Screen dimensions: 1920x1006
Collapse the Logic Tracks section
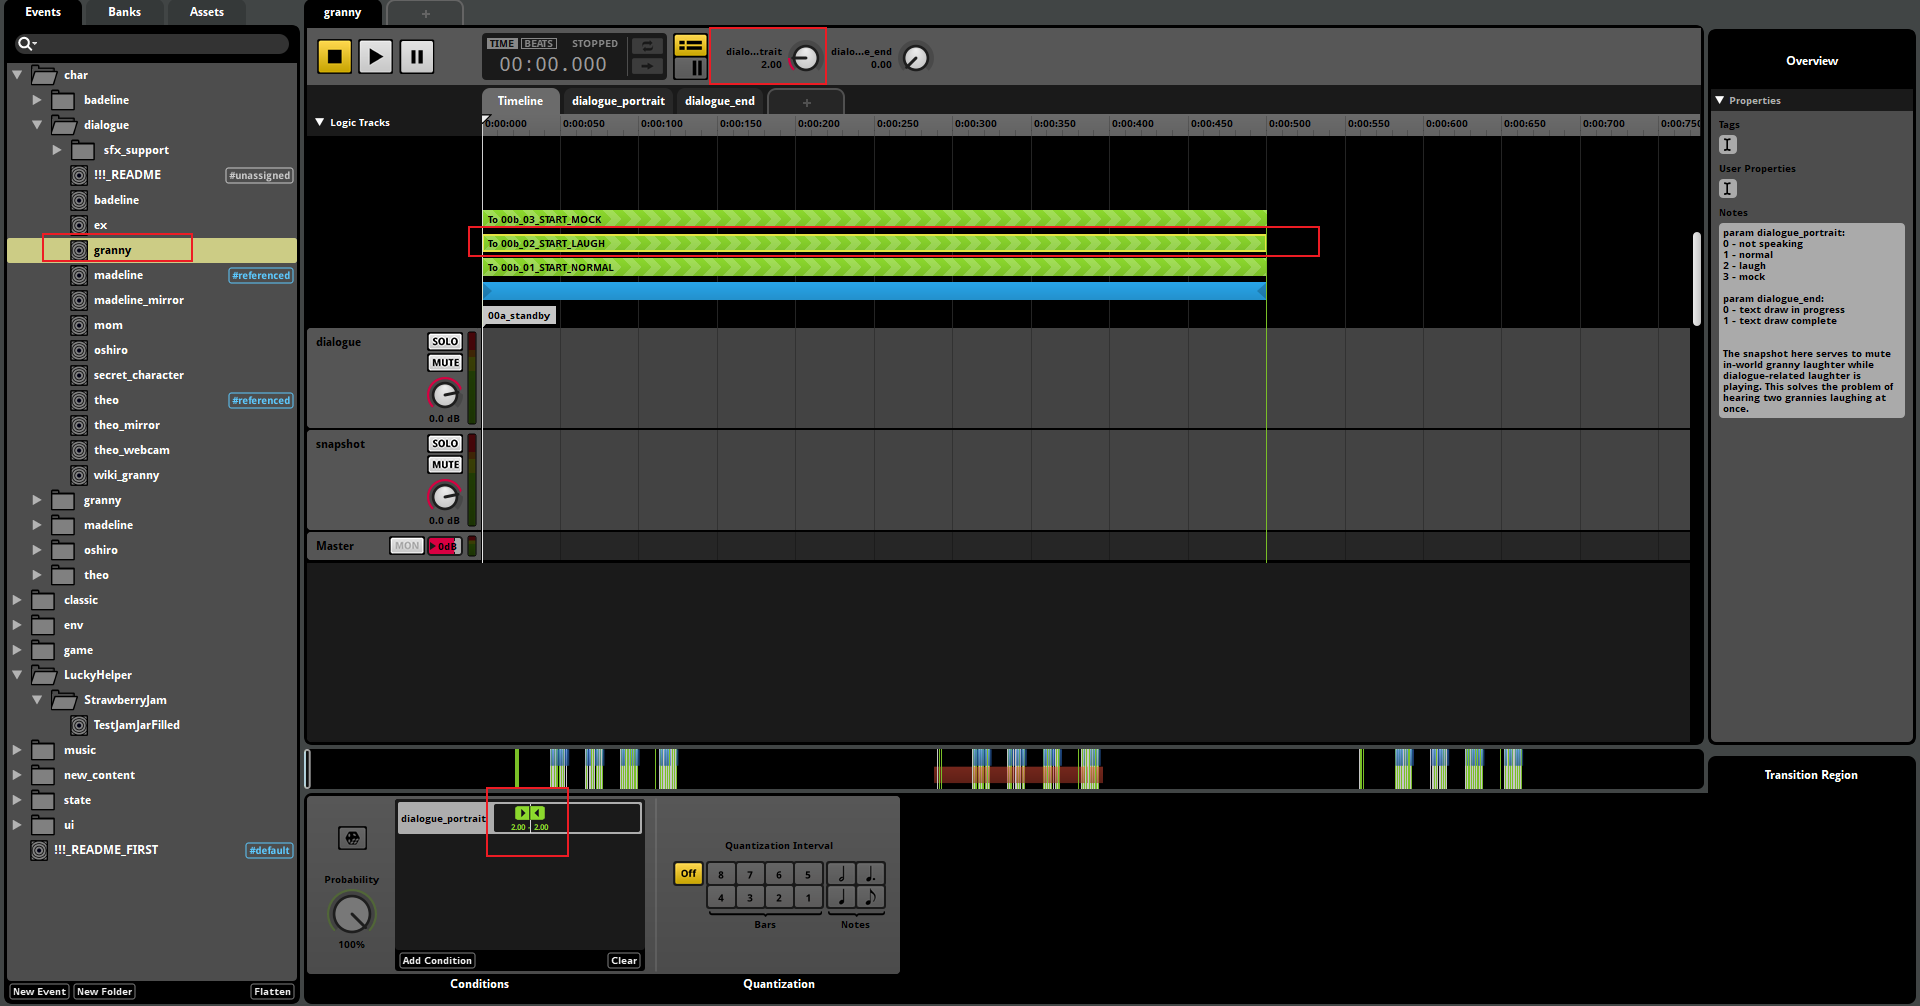(x=320, y=123)
